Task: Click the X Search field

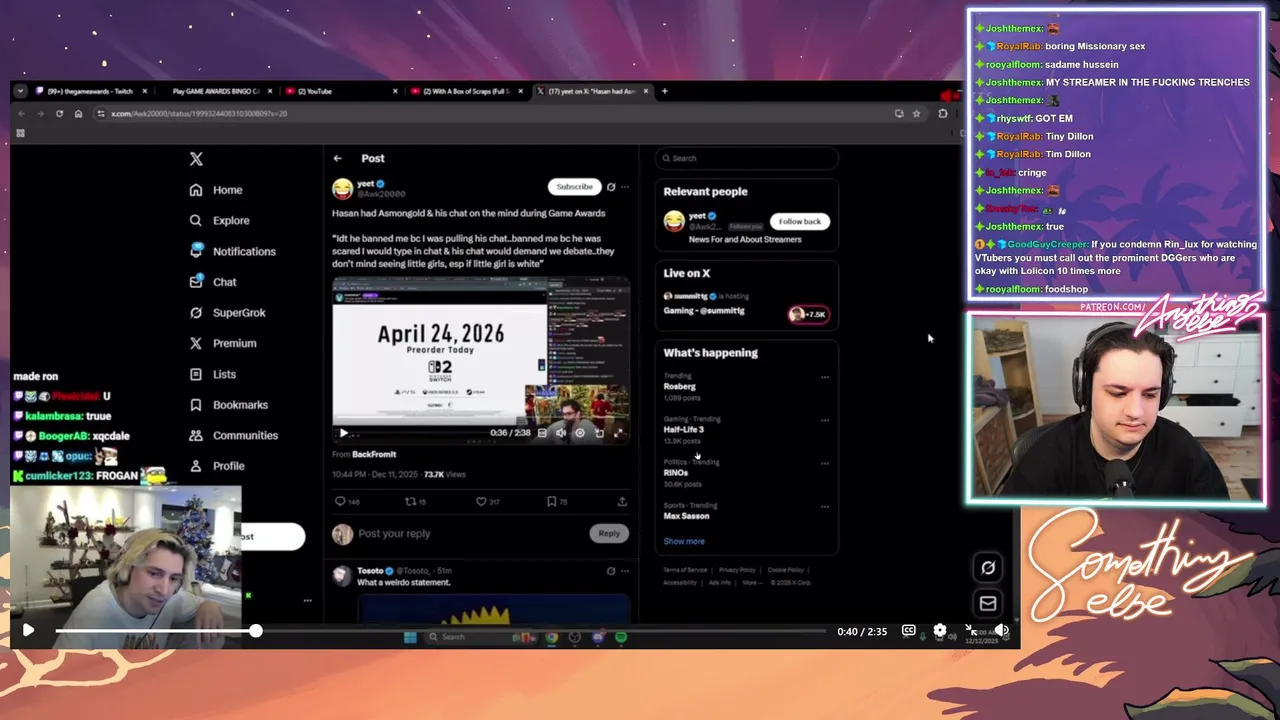Action: pyautogui.click(x=746, y=158)
